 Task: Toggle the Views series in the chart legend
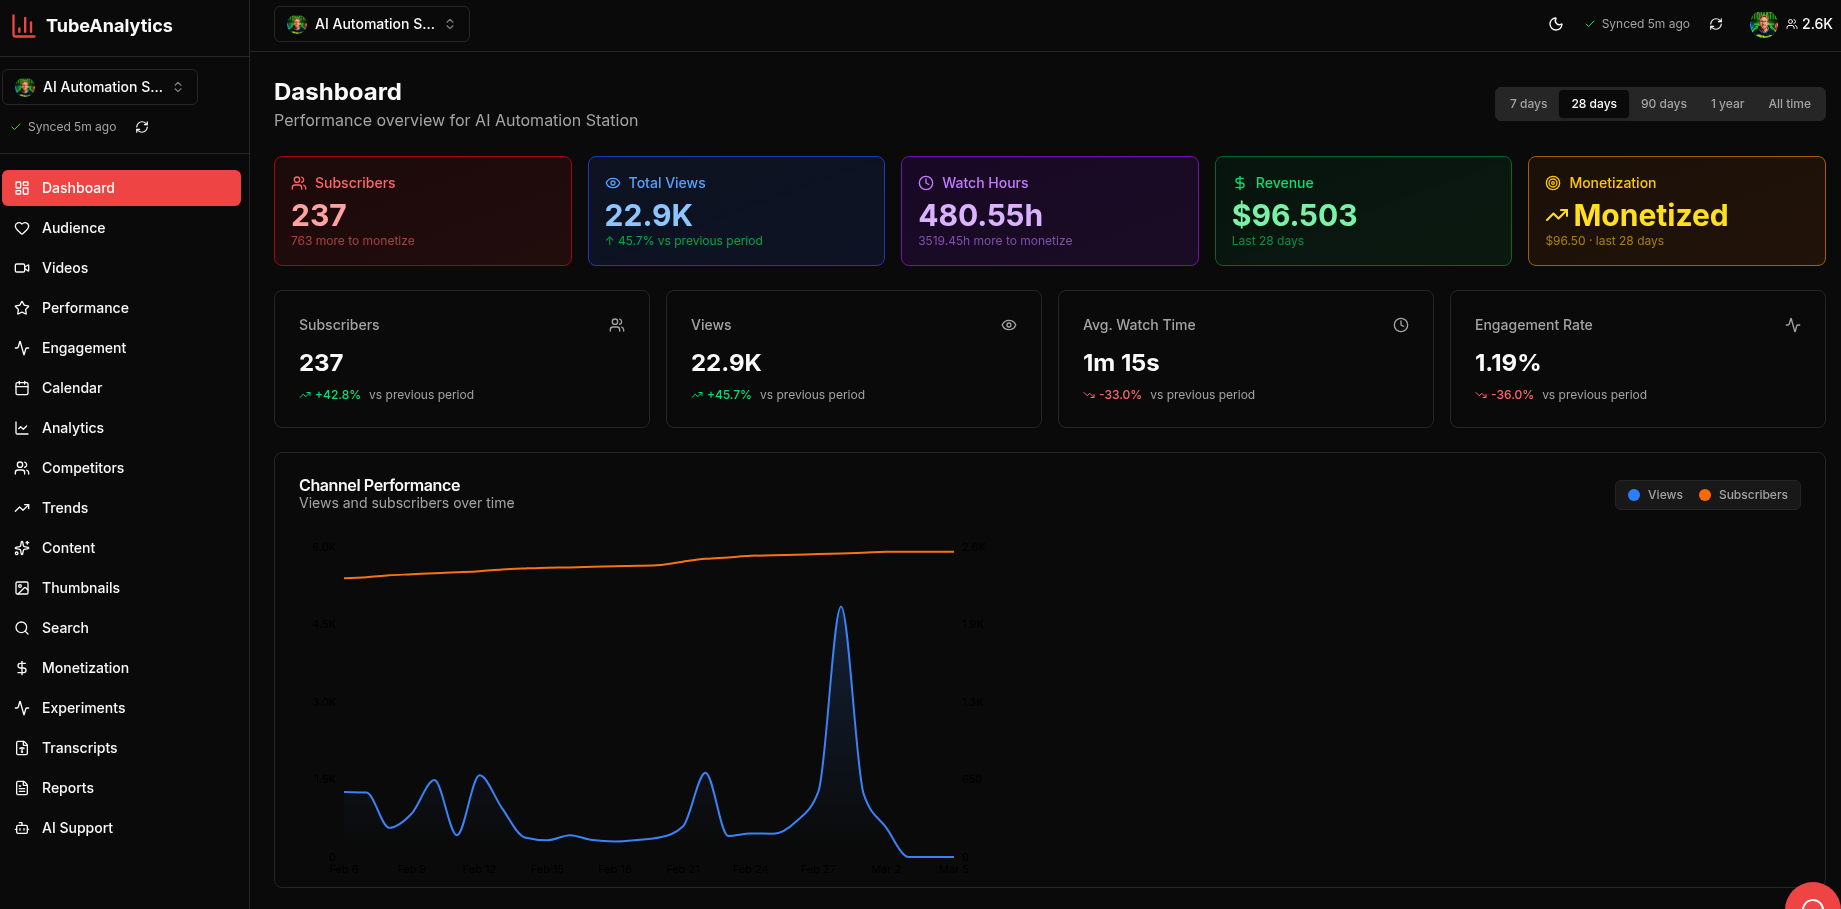pyautogui.click(x=1655, y=494)
